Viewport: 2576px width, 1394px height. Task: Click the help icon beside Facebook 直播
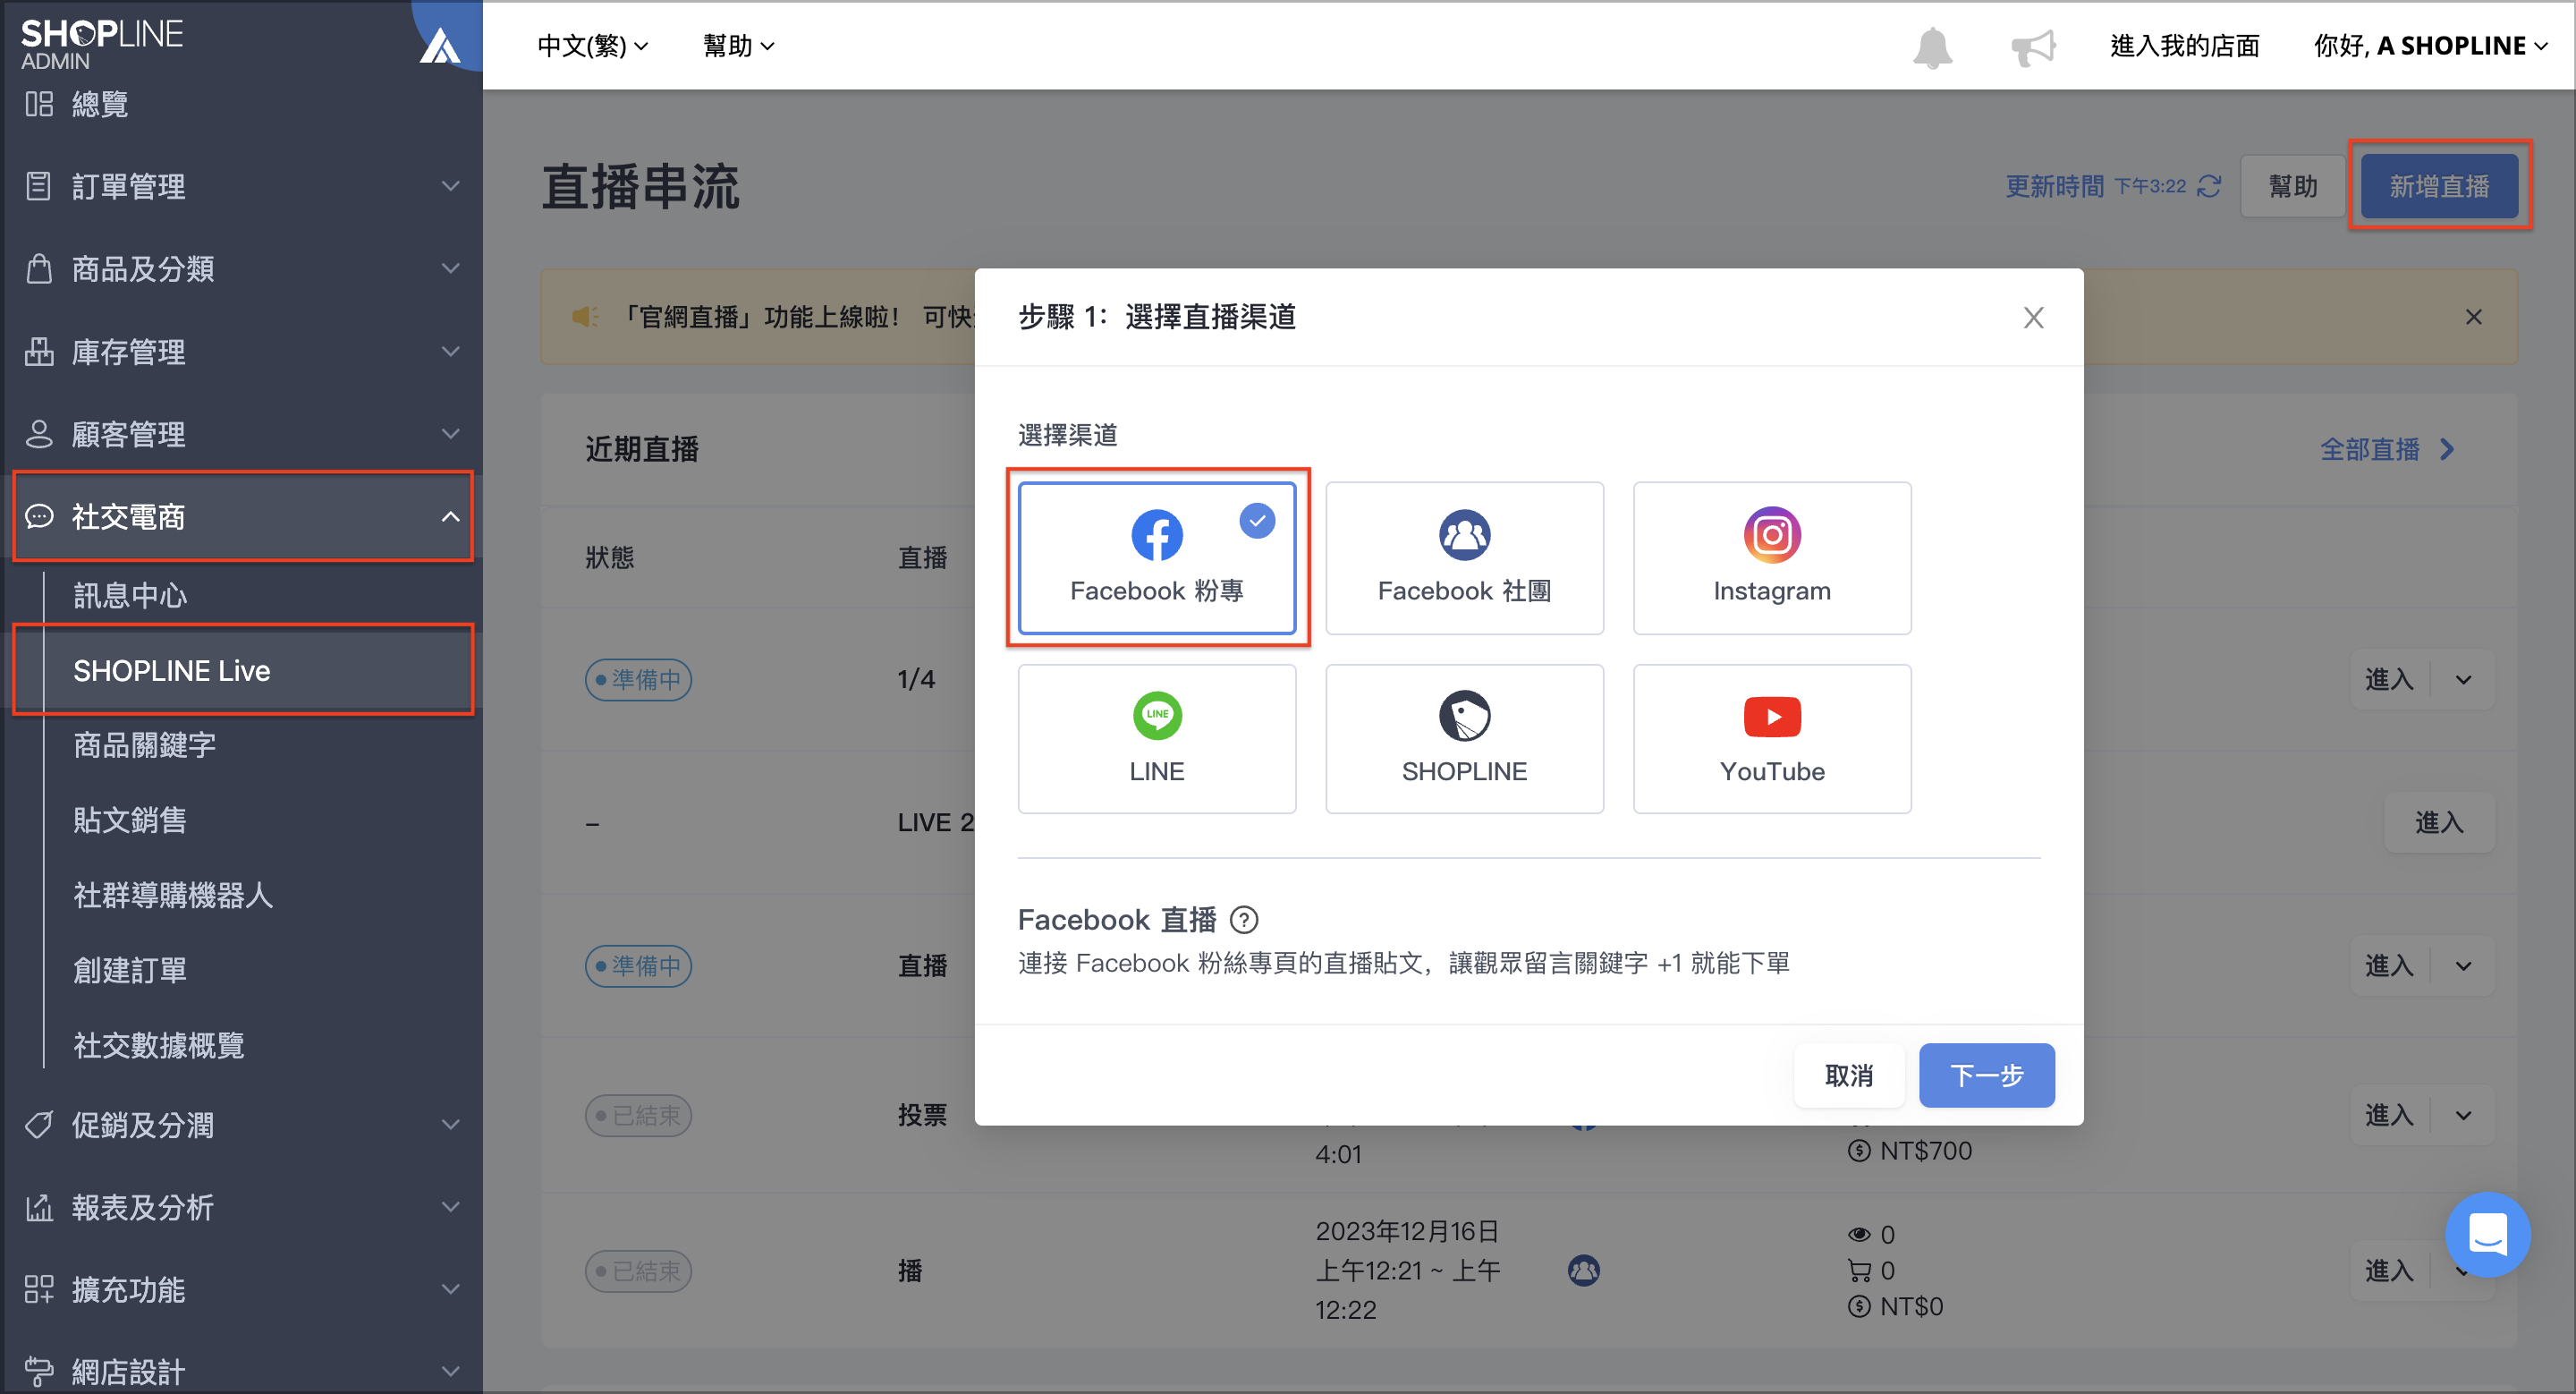[x=1244, y=919]
